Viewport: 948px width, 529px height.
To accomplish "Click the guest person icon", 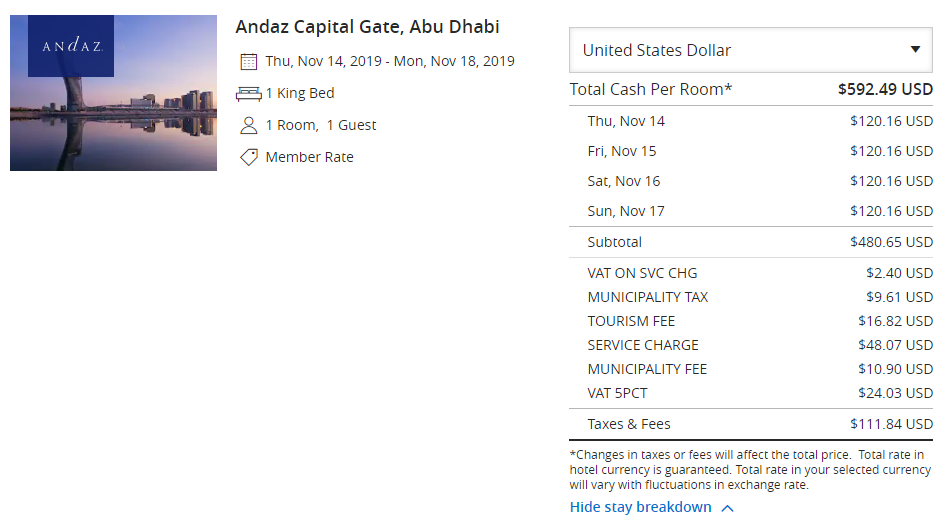I will [249, 125].
